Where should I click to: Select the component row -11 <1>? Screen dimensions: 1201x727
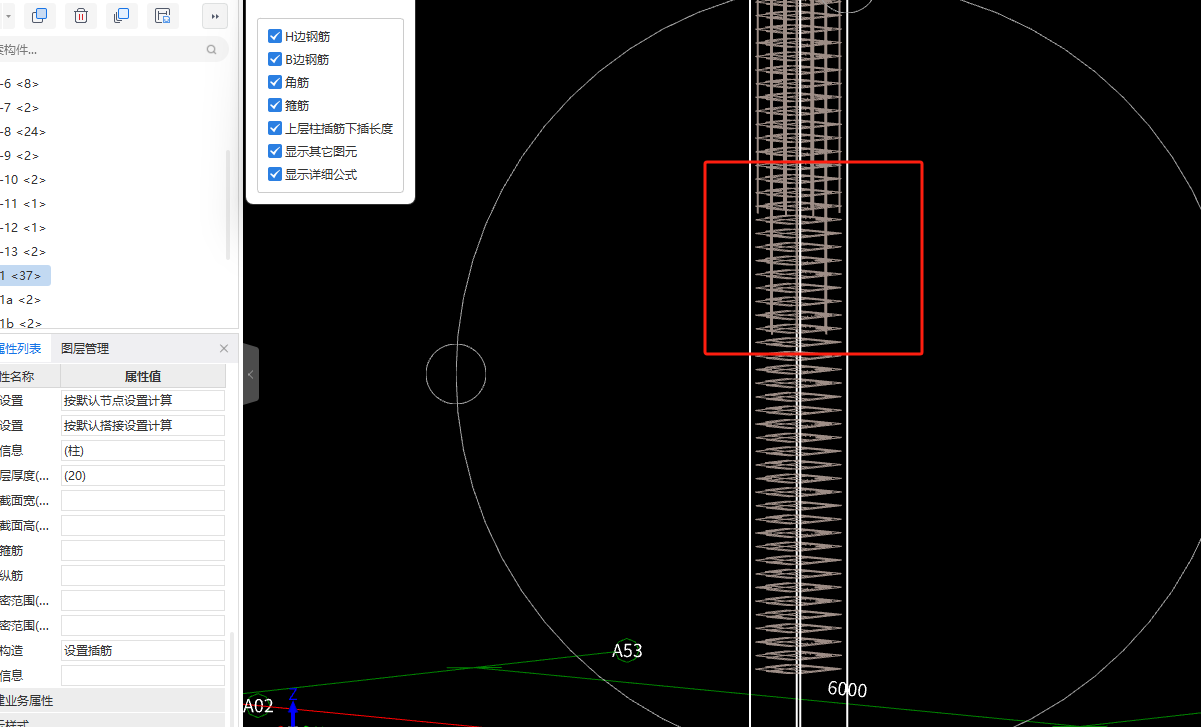point(23,204)
